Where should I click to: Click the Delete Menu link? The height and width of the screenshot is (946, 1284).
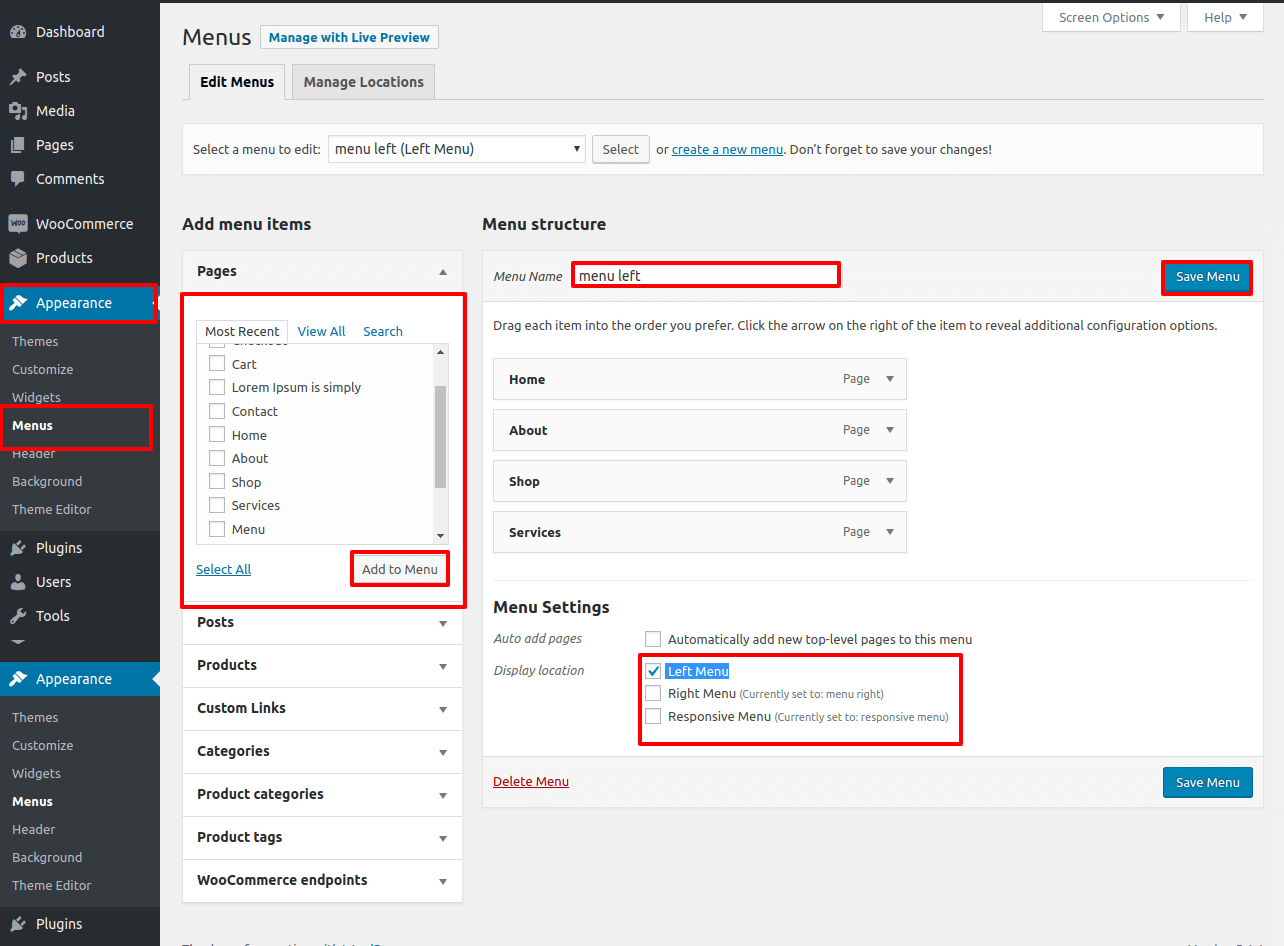[x=531, y=781]
